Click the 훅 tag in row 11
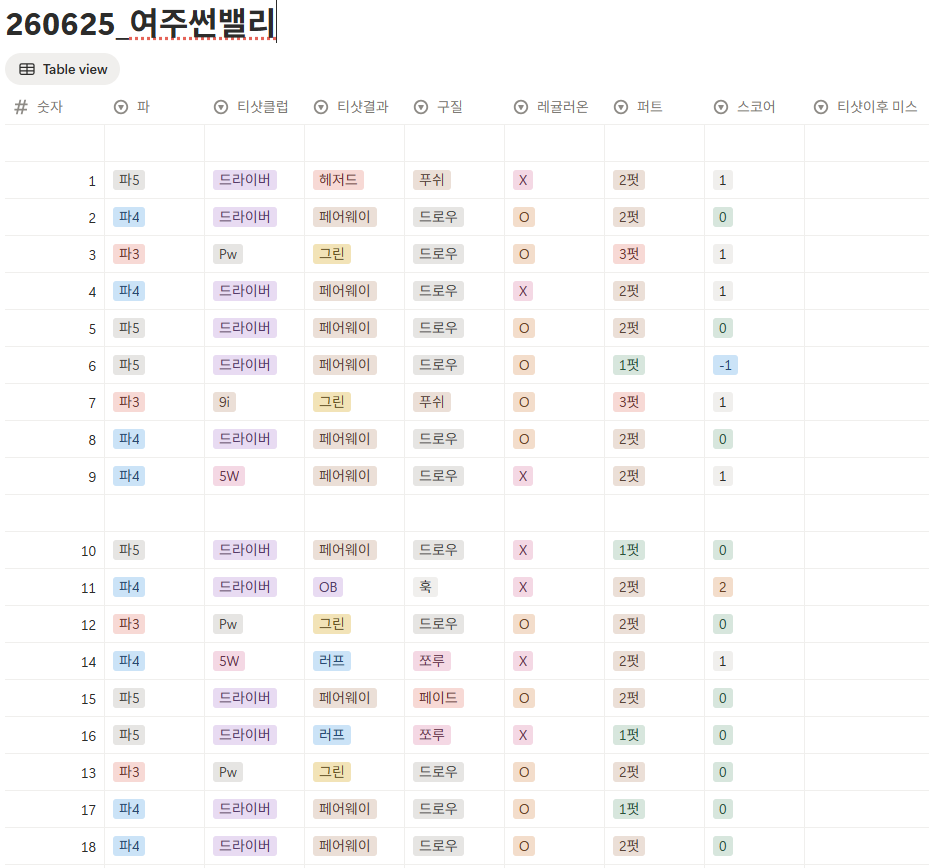Screen dimensions: 929x868 [425, 587]
